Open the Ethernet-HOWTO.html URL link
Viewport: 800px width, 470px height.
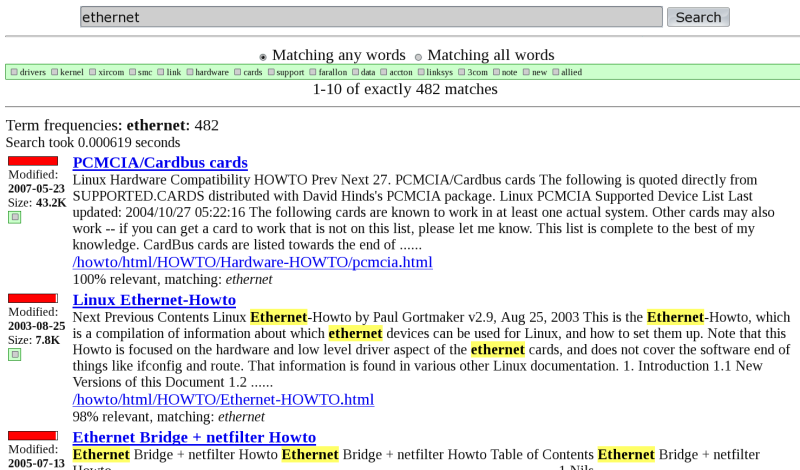(223, 400)
